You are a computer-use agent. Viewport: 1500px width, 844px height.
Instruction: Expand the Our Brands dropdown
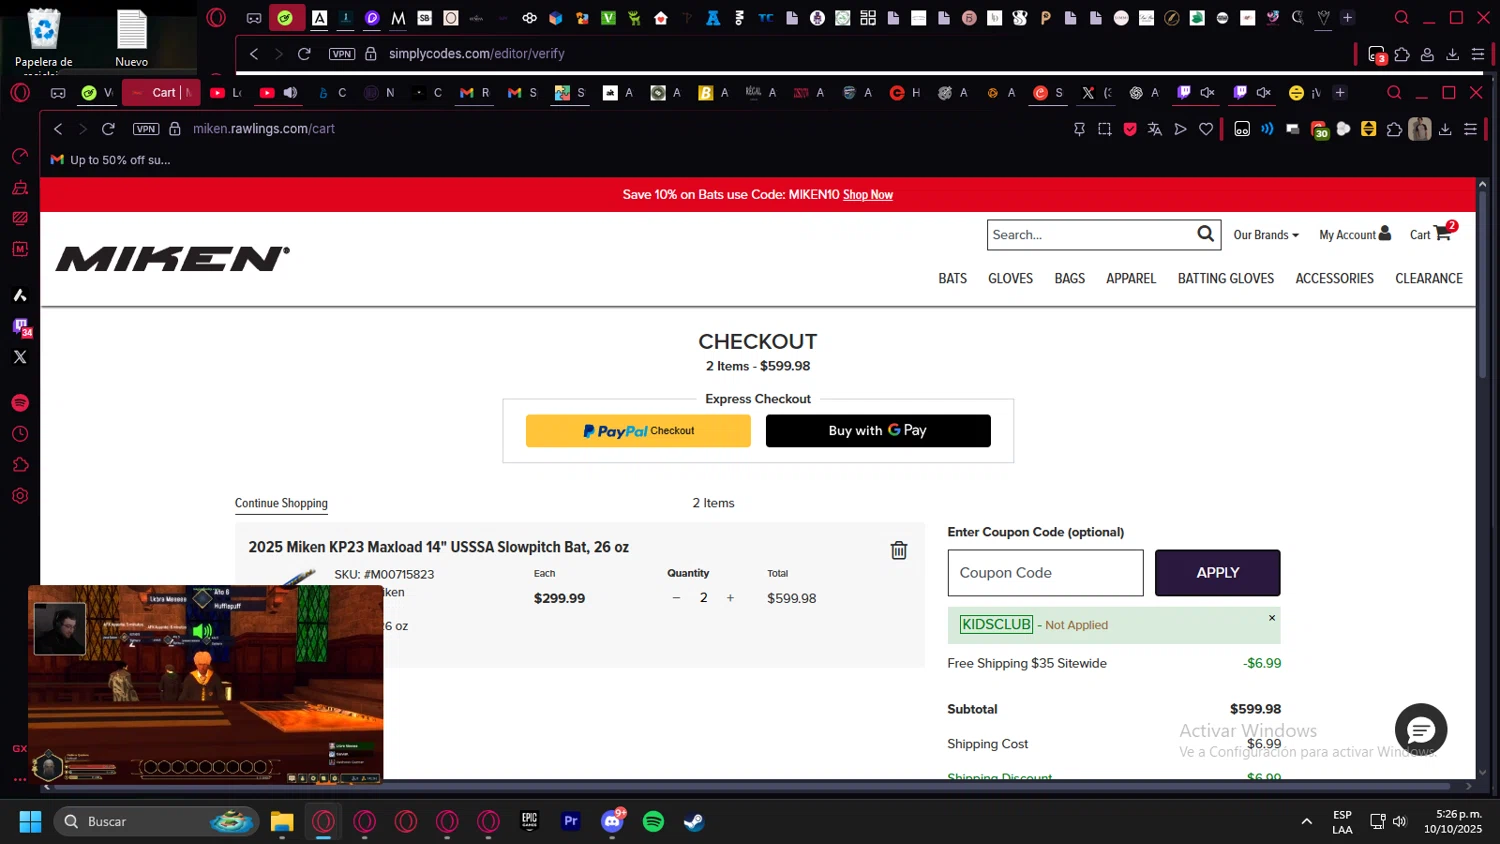click(x=1266, y=235)
